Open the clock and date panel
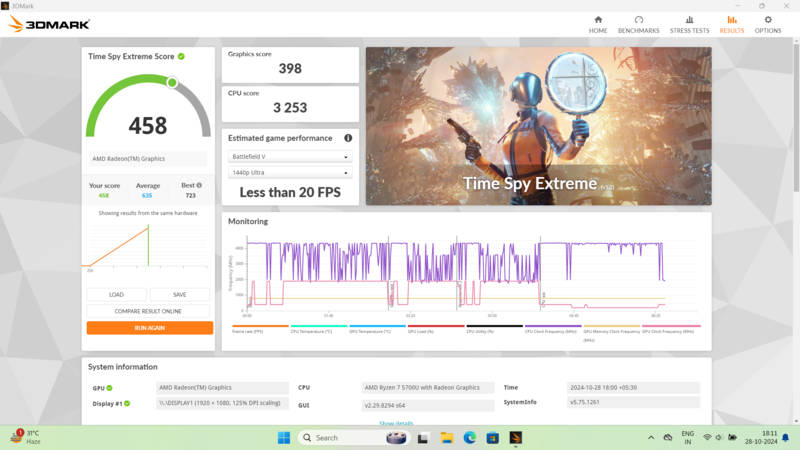The height and width of the screenshot is (450, 800). tap(761, 438)
